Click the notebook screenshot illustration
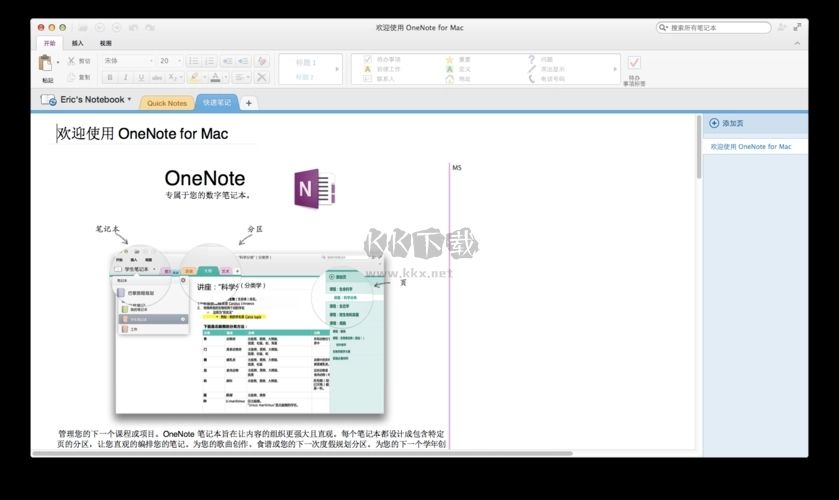This screenshot has height=500, width=839. click(249, 332)
